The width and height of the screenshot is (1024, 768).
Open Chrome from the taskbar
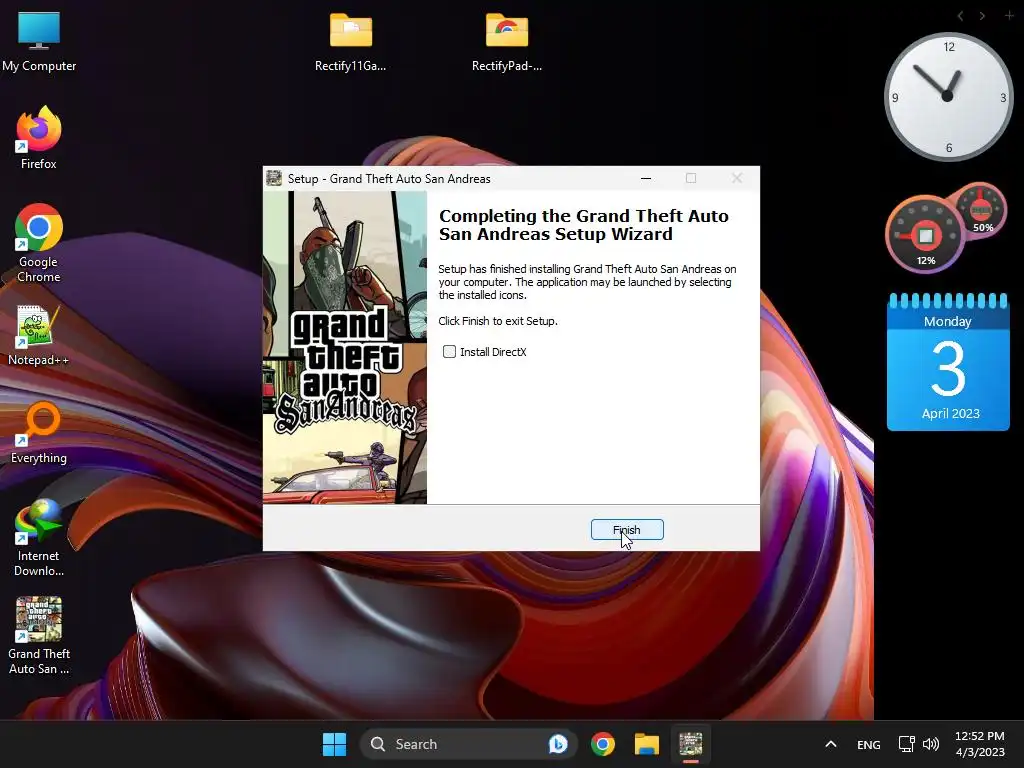click(603, 744)
